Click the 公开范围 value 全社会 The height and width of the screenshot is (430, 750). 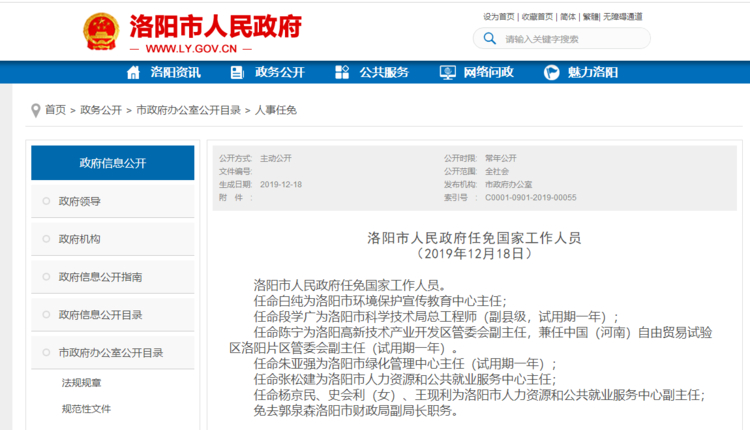click(x=496, y=171)
